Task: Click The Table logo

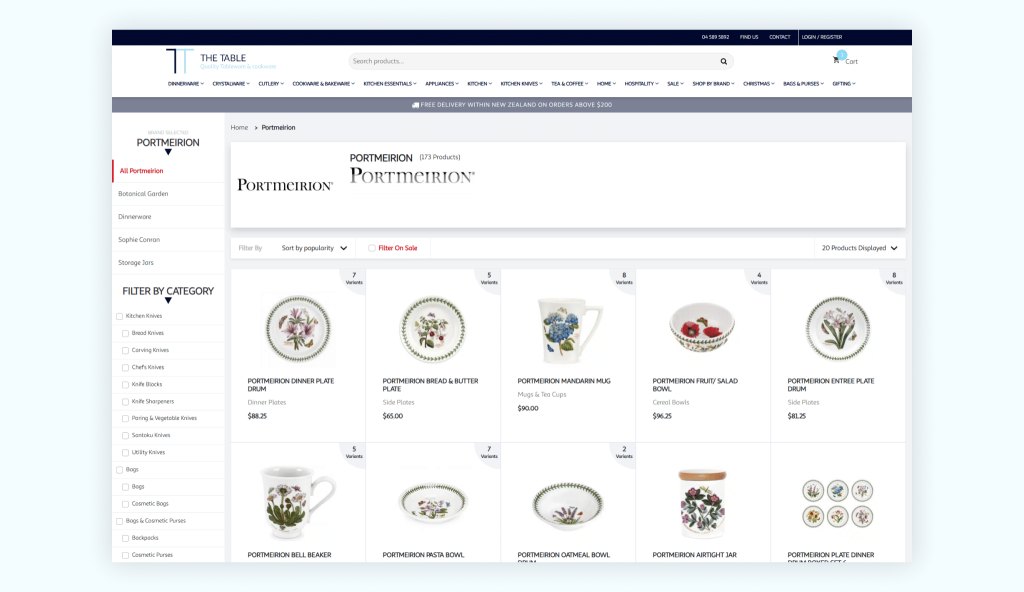Action: pos(221,61)
